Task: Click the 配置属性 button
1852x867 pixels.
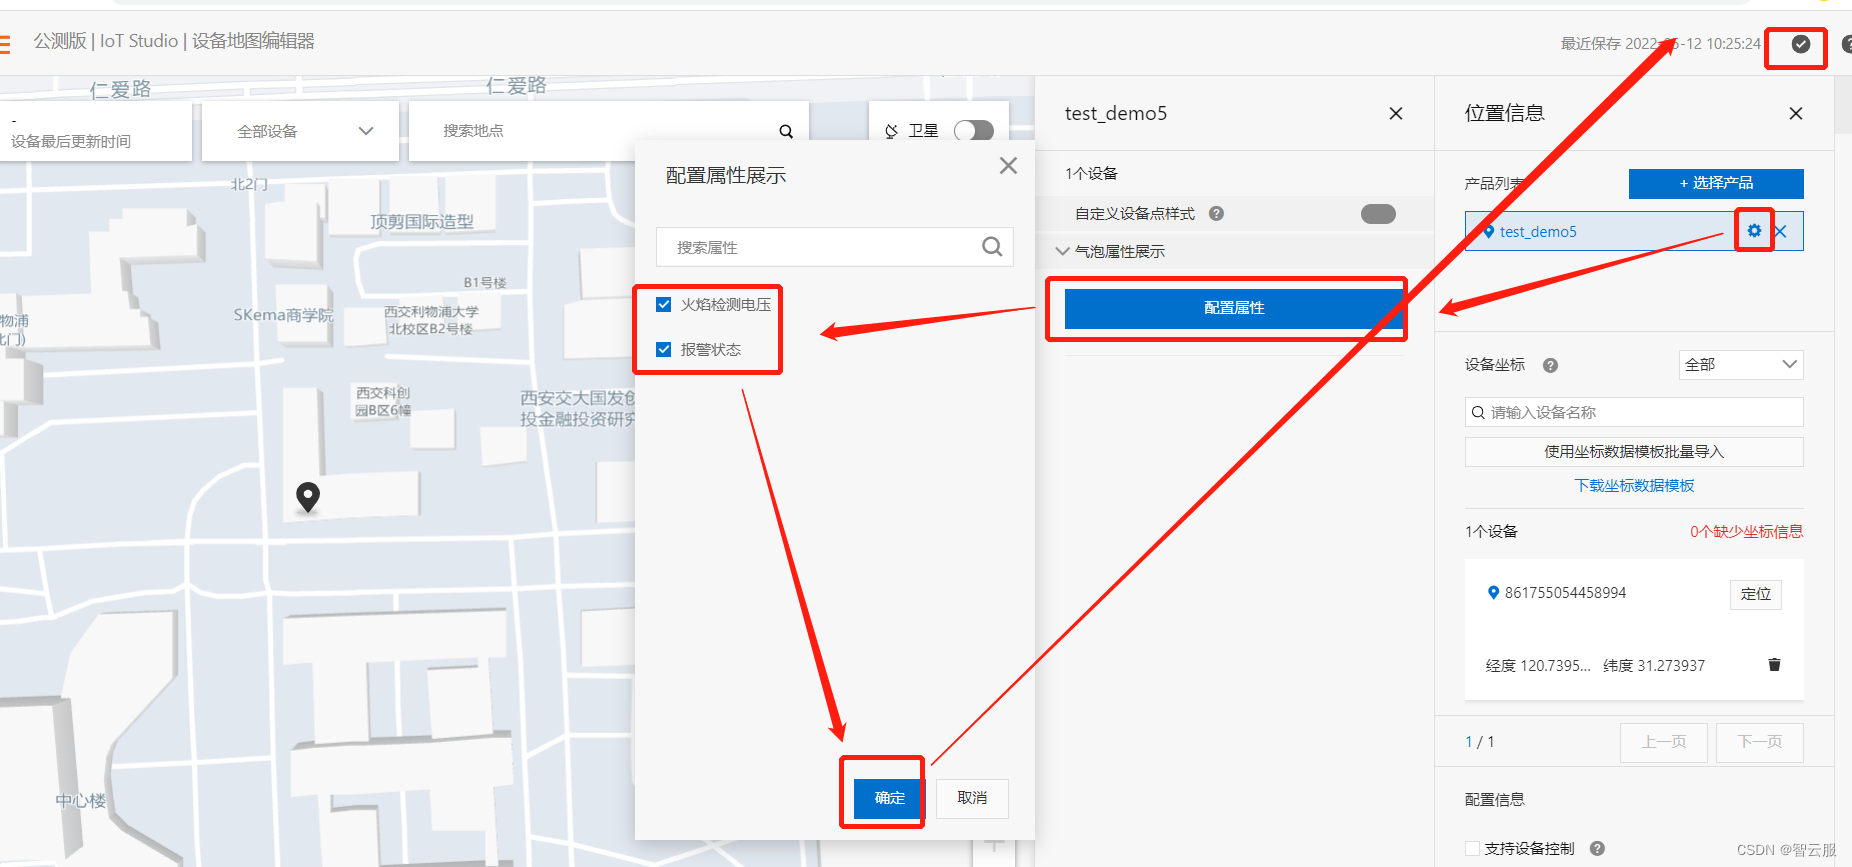Action: [x=1234, y=308]
